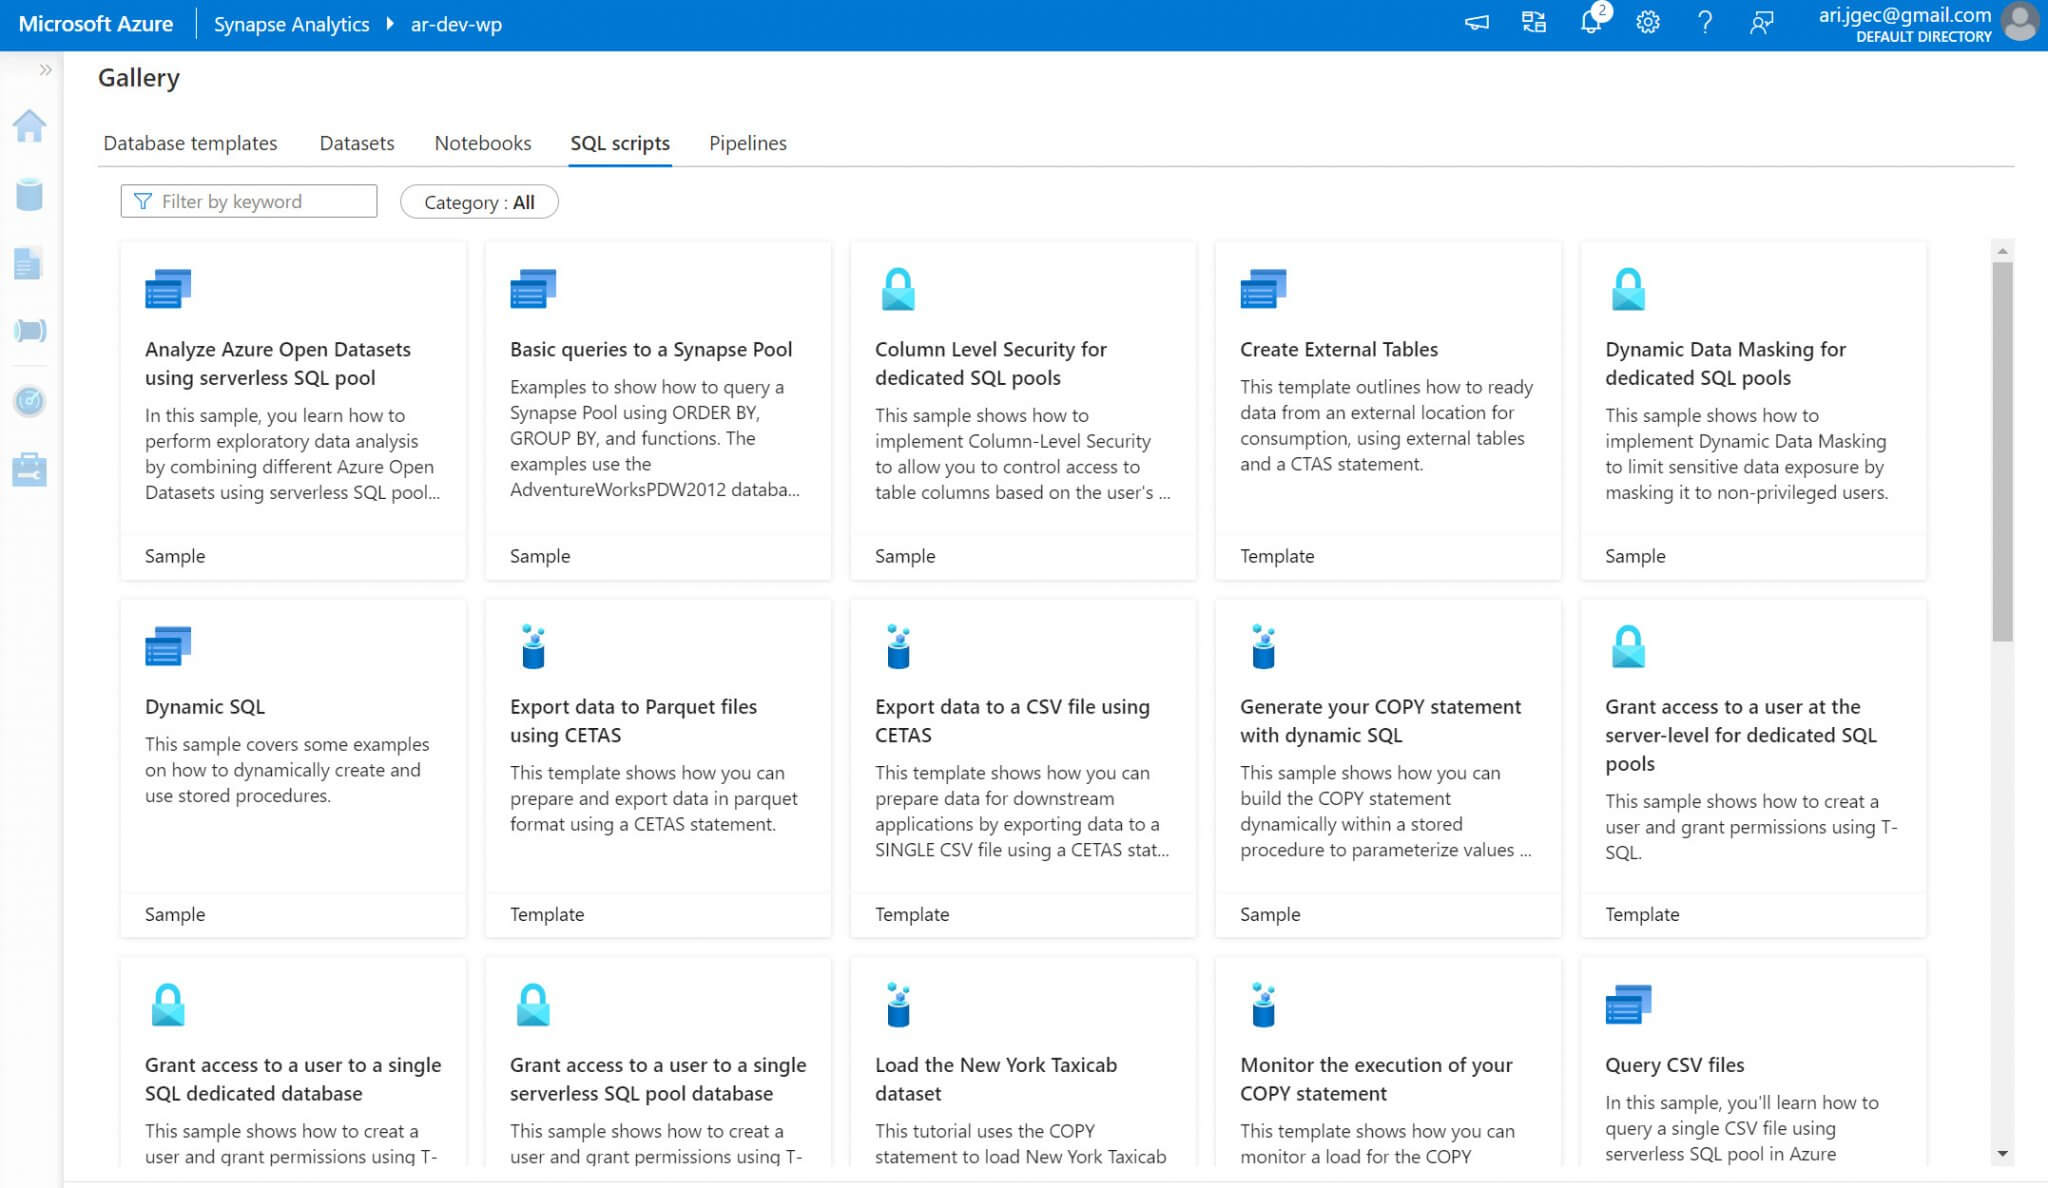2048x1188 pixels.
Task: Open the Home hub icon in sidebar
Action: tap(29, 125)
